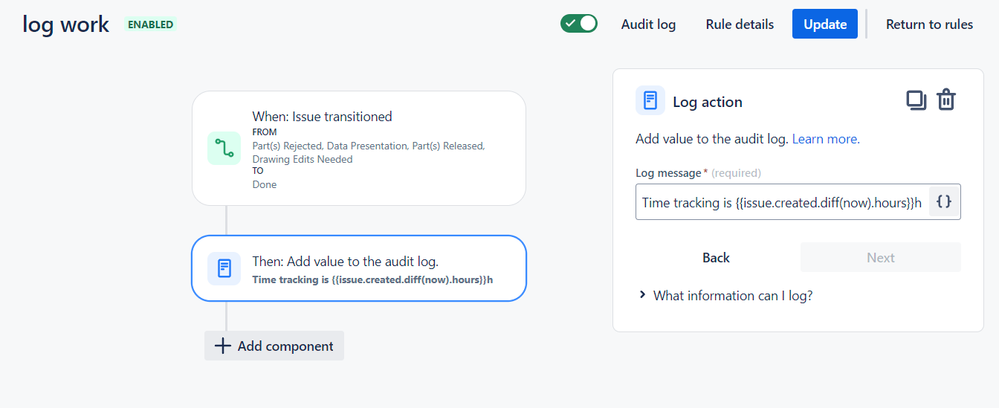Open the Learn more link
The width and height of the screenshot is (999, 408).
click(x=826, y=139)
